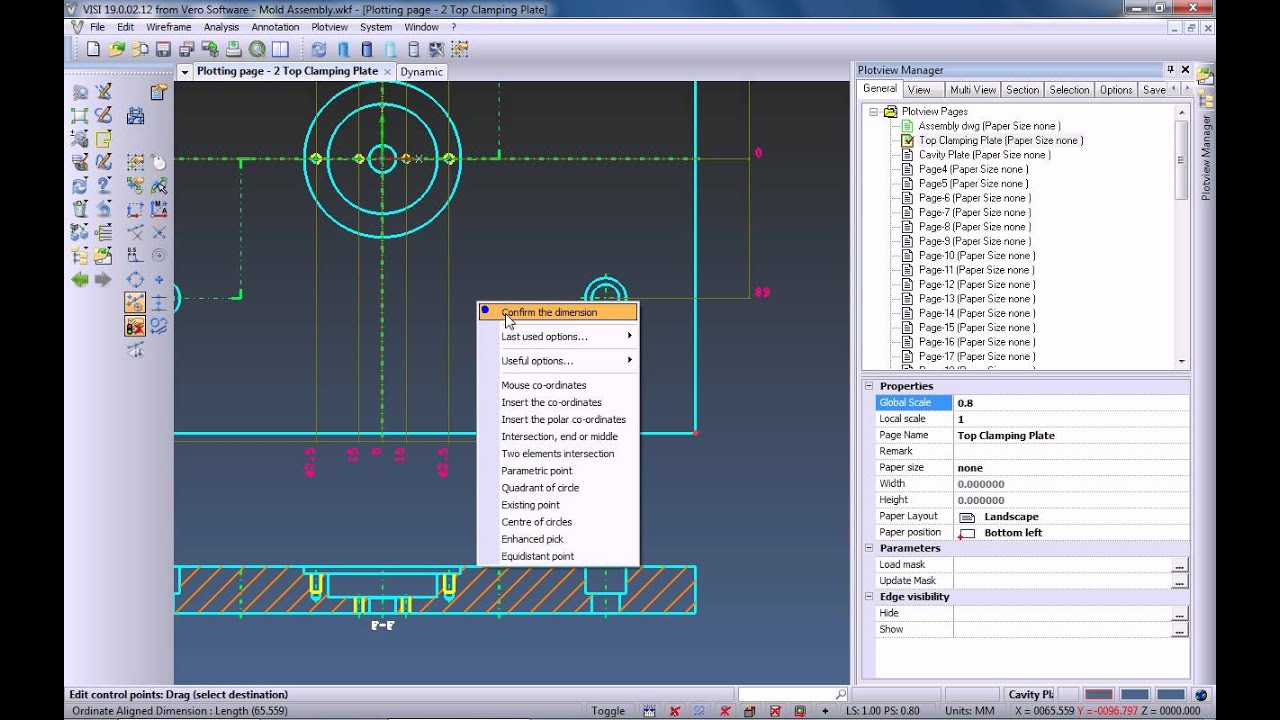Click the wrench settings icon in top toolbar
Screen dimensions: 1280x720
[x=435, y=49]
